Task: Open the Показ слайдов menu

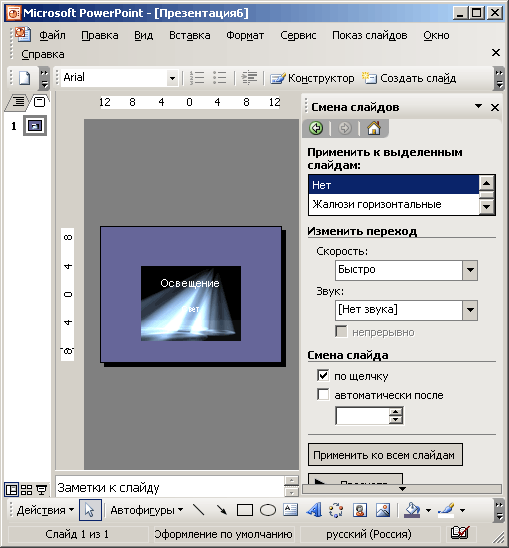Action: click(x=370, y=35)
